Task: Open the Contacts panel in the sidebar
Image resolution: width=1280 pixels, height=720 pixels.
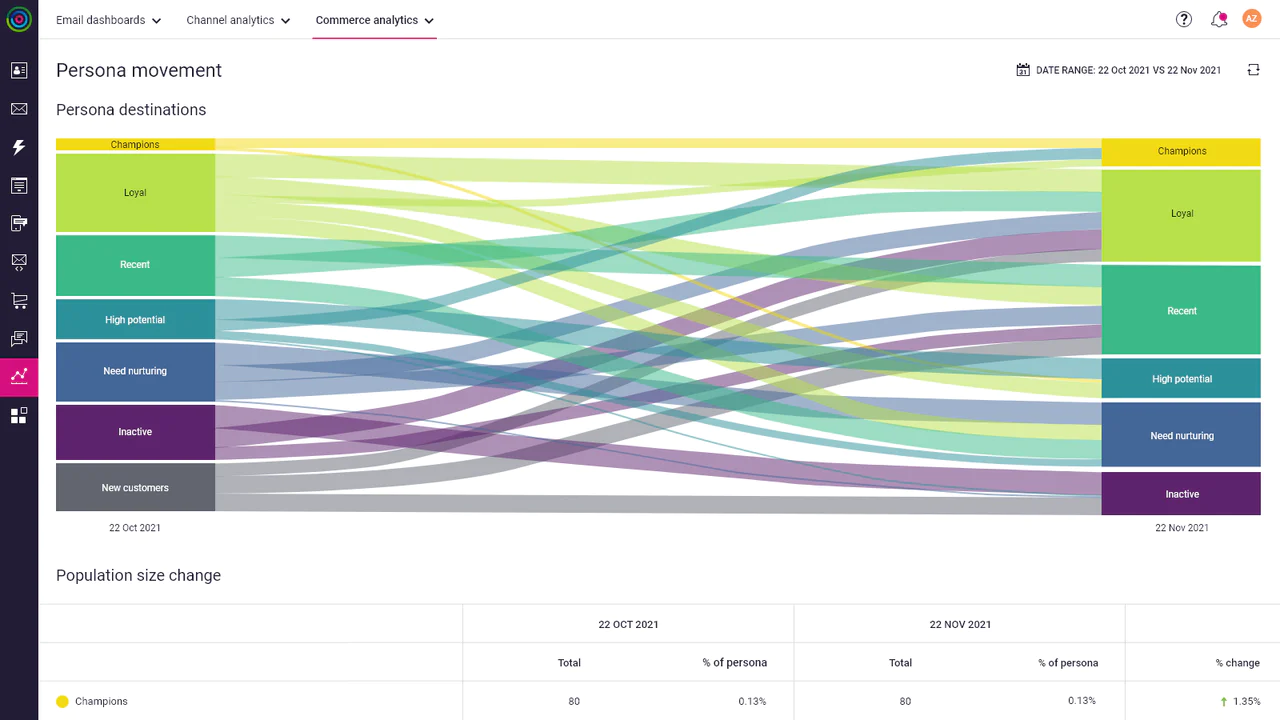Action: coord(19,70)
